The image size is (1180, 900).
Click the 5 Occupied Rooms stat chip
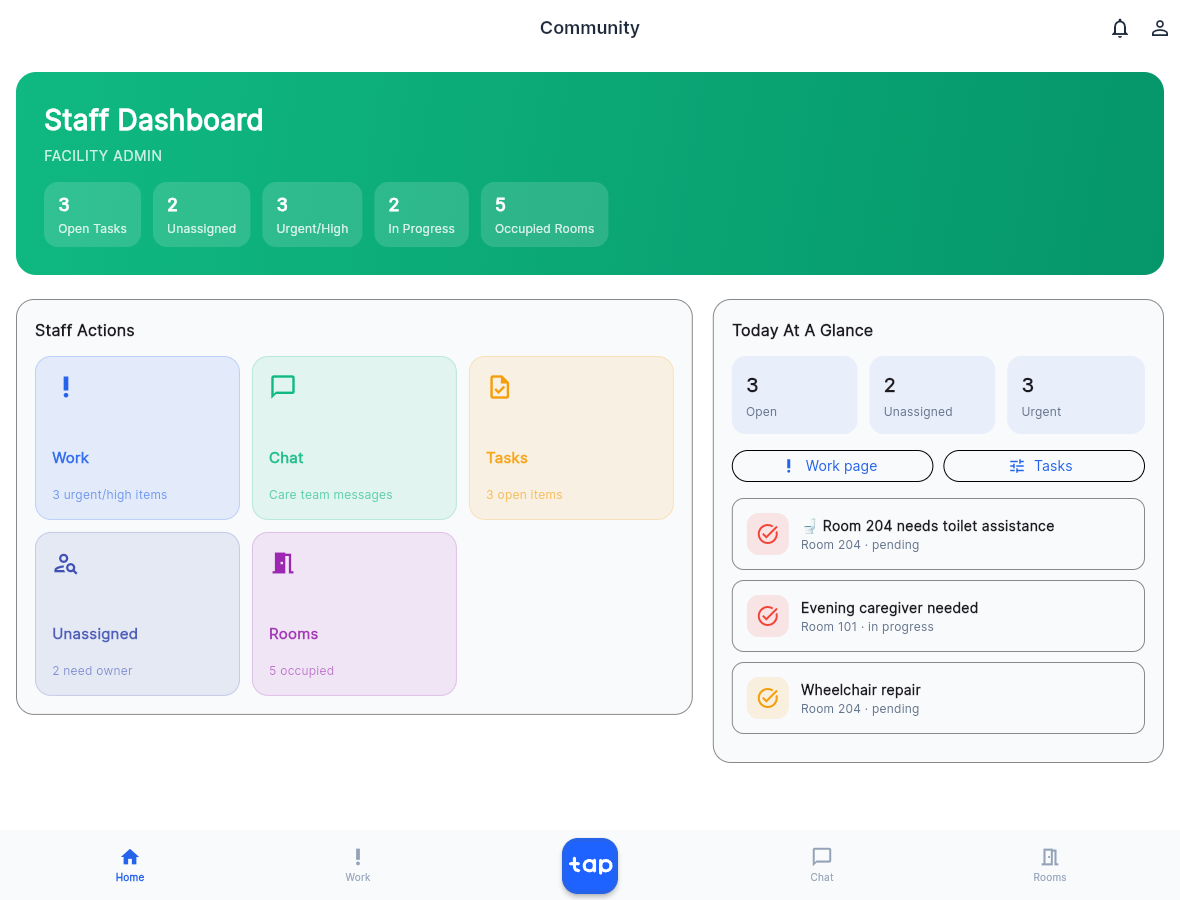(544, 214)
